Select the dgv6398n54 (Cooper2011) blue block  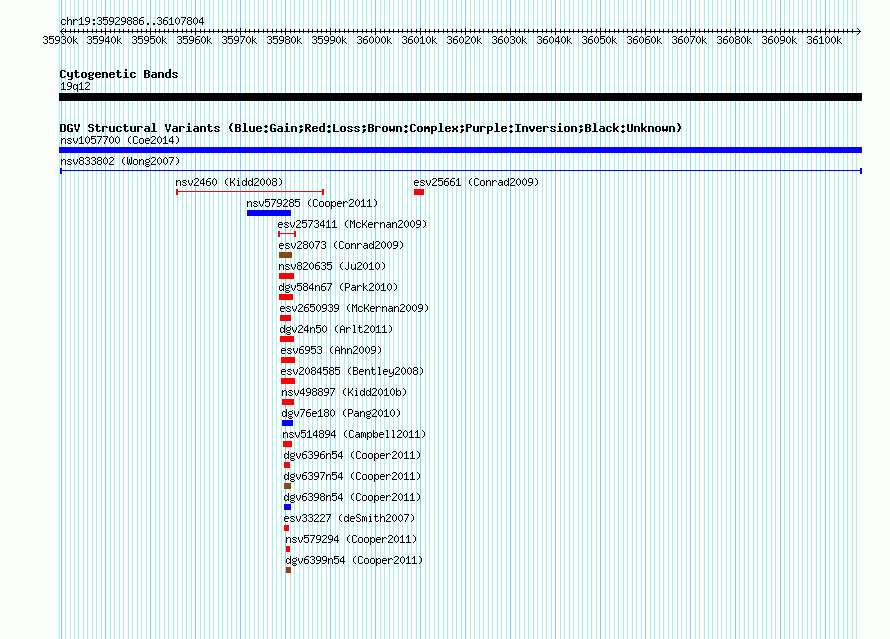287,507
